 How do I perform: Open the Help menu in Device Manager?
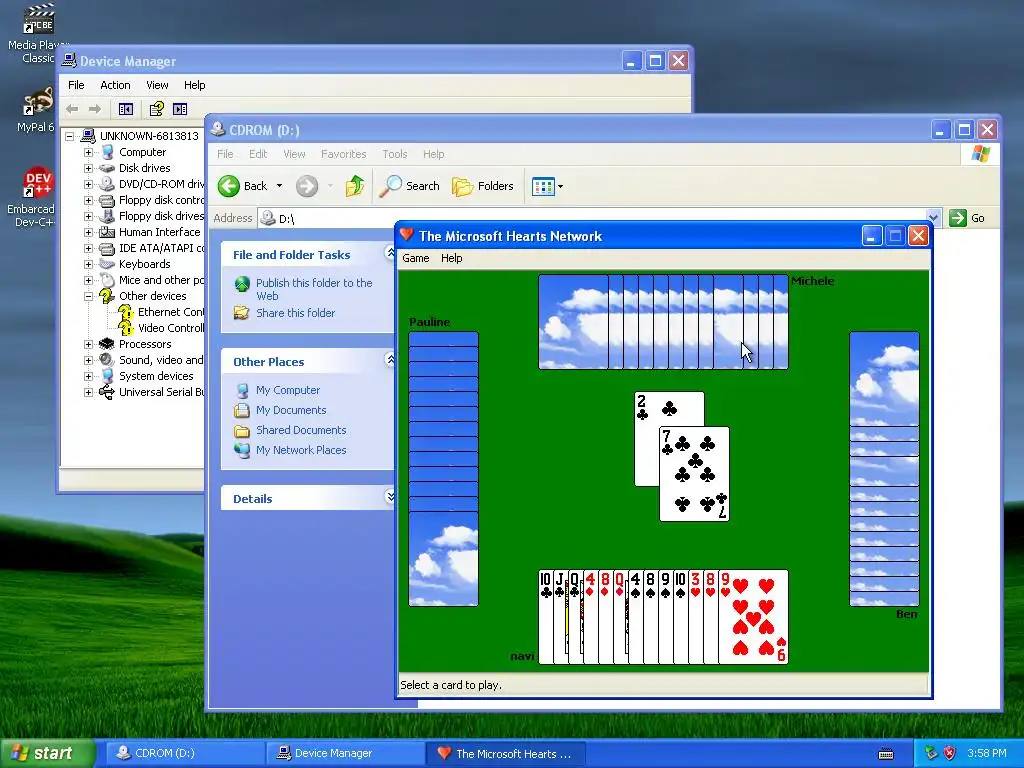(x=194, y=85)
